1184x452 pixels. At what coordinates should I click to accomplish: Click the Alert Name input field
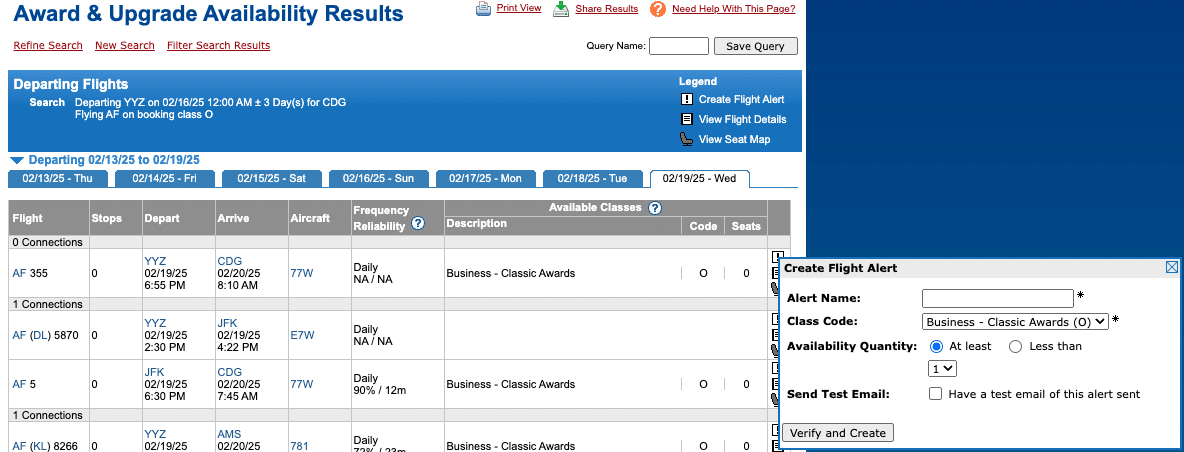click(x=997, y=298)
